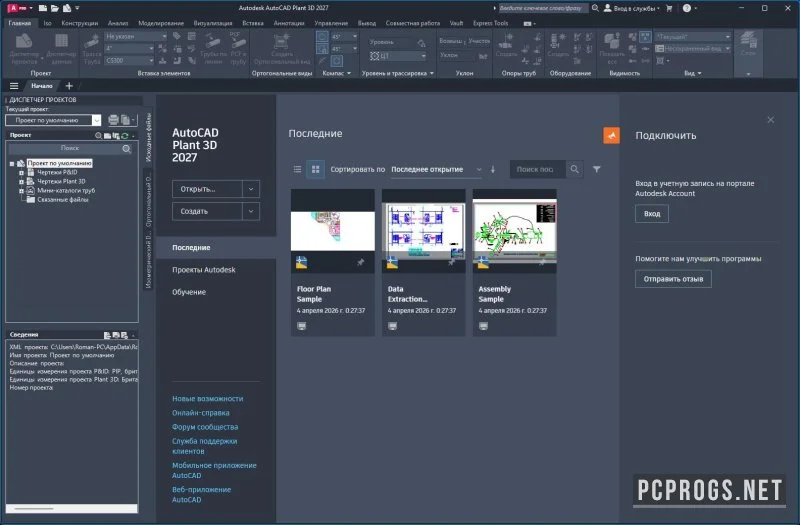Select Обучение in the start sidebar
The image size is (800, 525).
pyautogui.click(x=189, y=292)
